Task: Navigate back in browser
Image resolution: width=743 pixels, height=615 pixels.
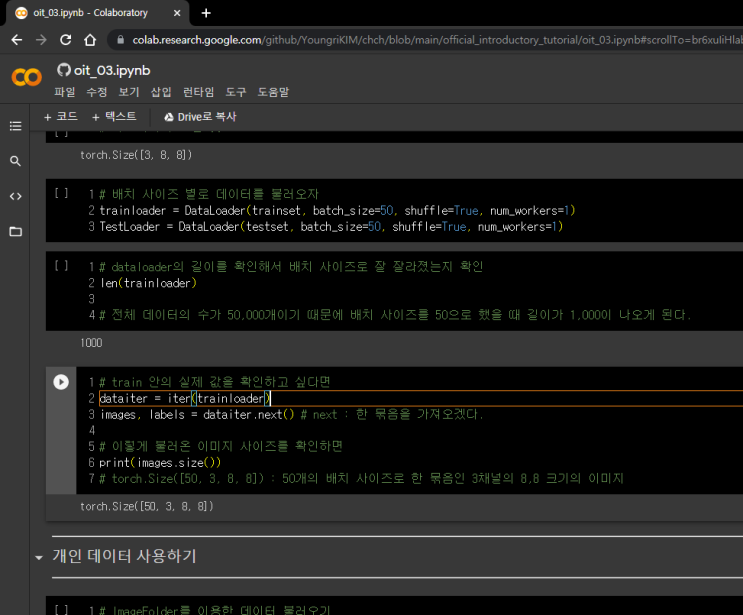Action: tap(16, 40)
